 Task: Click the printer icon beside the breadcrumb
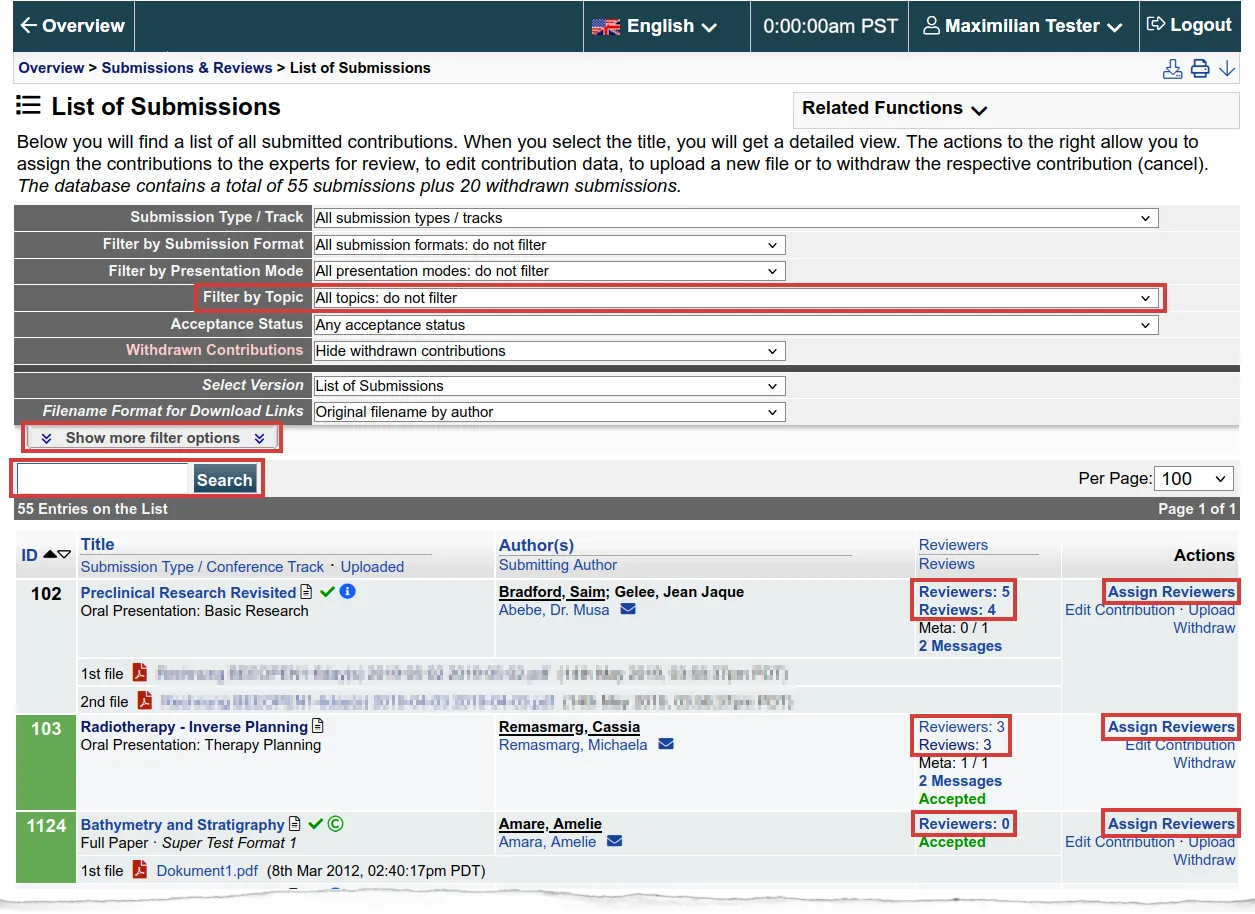click(1200, 69)
